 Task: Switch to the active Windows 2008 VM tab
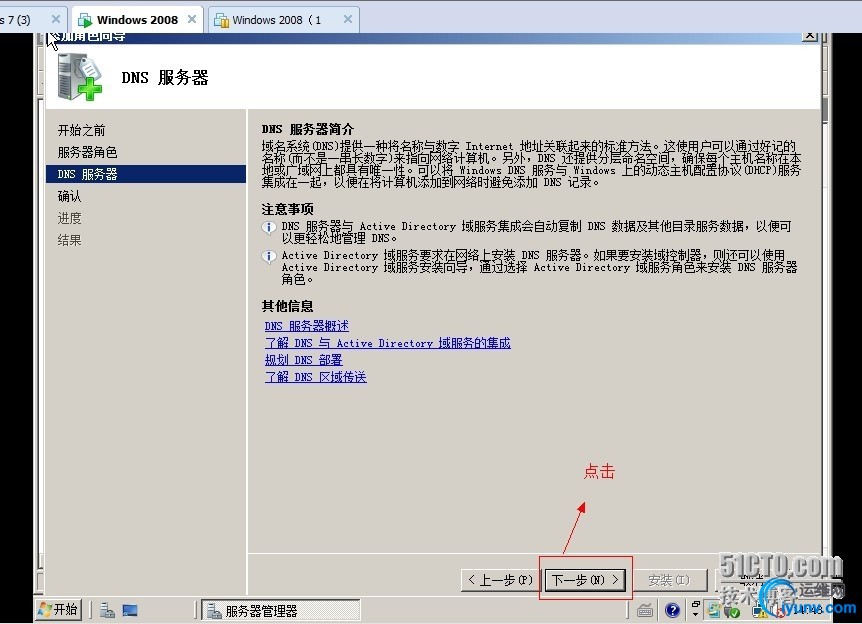[137, 20]
